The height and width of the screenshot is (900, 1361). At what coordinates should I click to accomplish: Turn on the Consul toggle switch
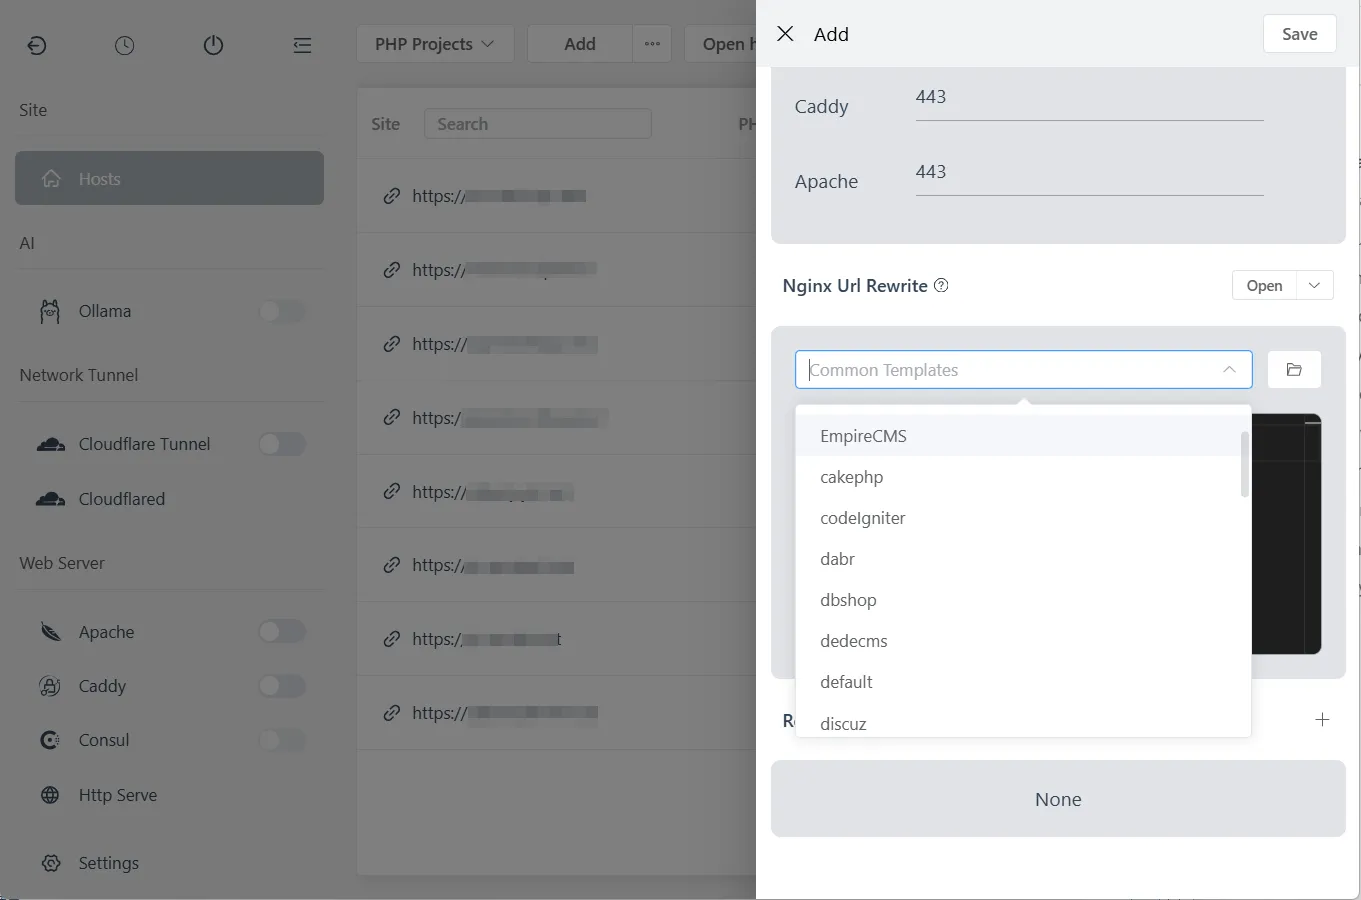[x=282, y=740]
